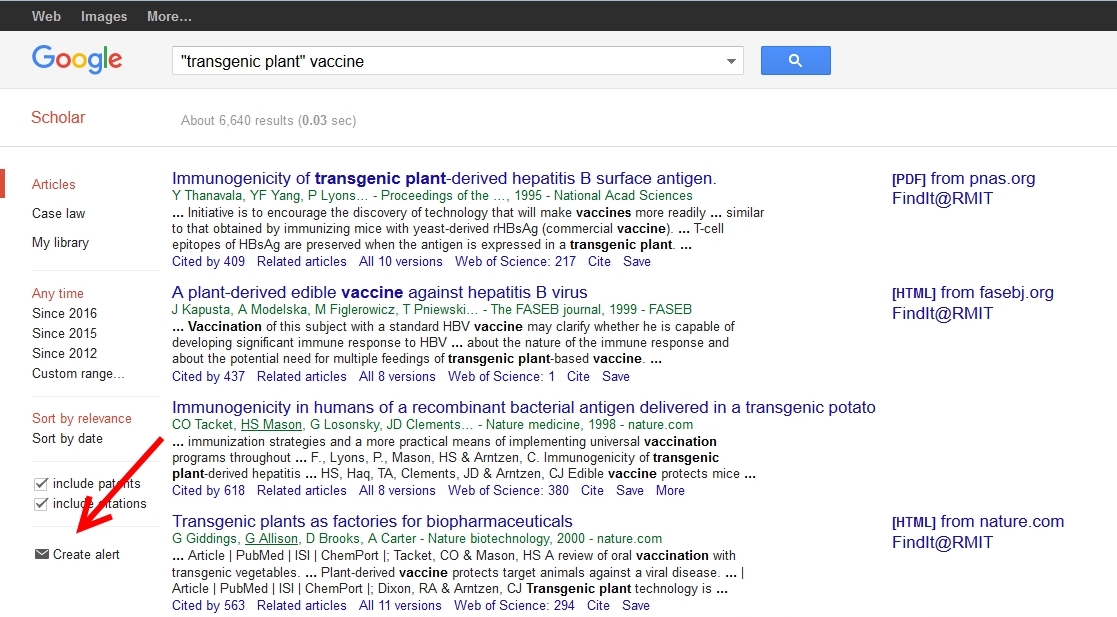This screenshot has height=617, width=1117.
Task: Open the [HTML] from nature.com link
Action: [978, 522]
